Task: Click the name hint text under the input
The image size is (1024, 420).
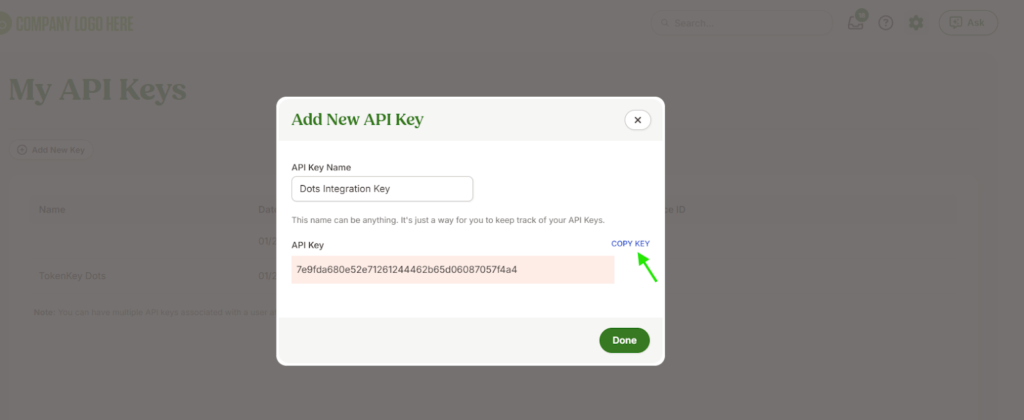Action: tap(448, 220)
